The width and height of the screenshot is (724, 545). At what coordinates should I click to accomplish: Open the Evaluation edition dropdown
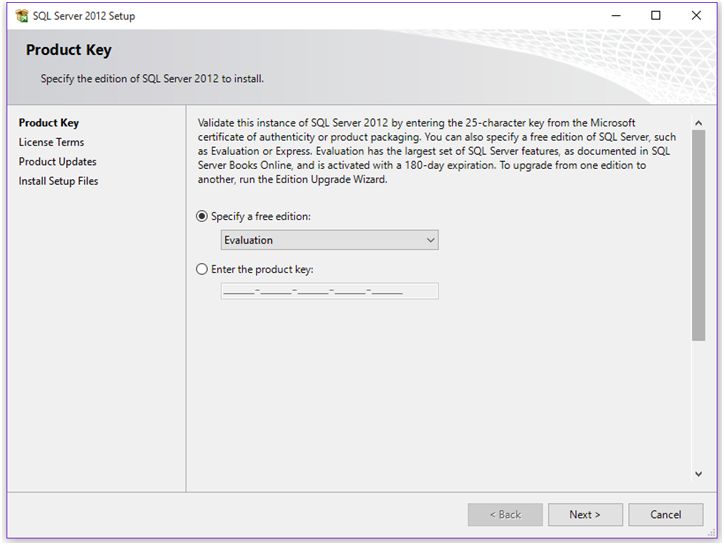coord(330,240)
